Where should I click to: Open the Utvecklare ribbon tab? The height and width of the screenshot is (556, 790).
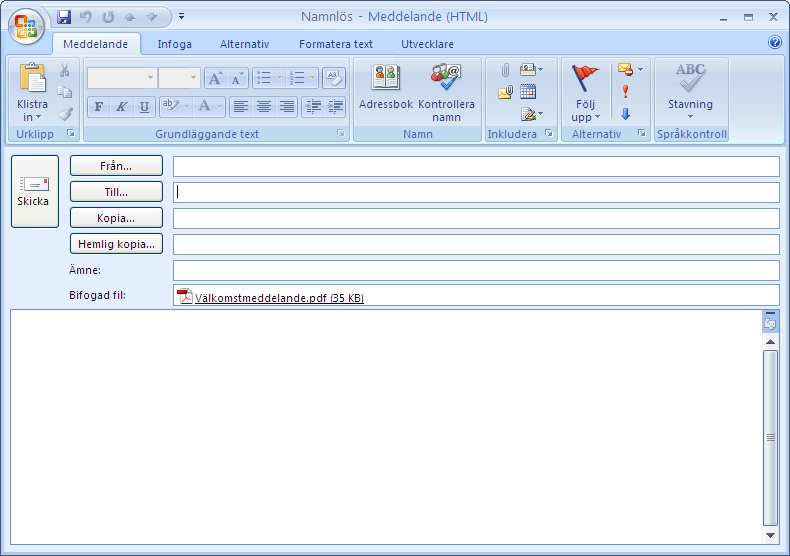tap(427, 44)
